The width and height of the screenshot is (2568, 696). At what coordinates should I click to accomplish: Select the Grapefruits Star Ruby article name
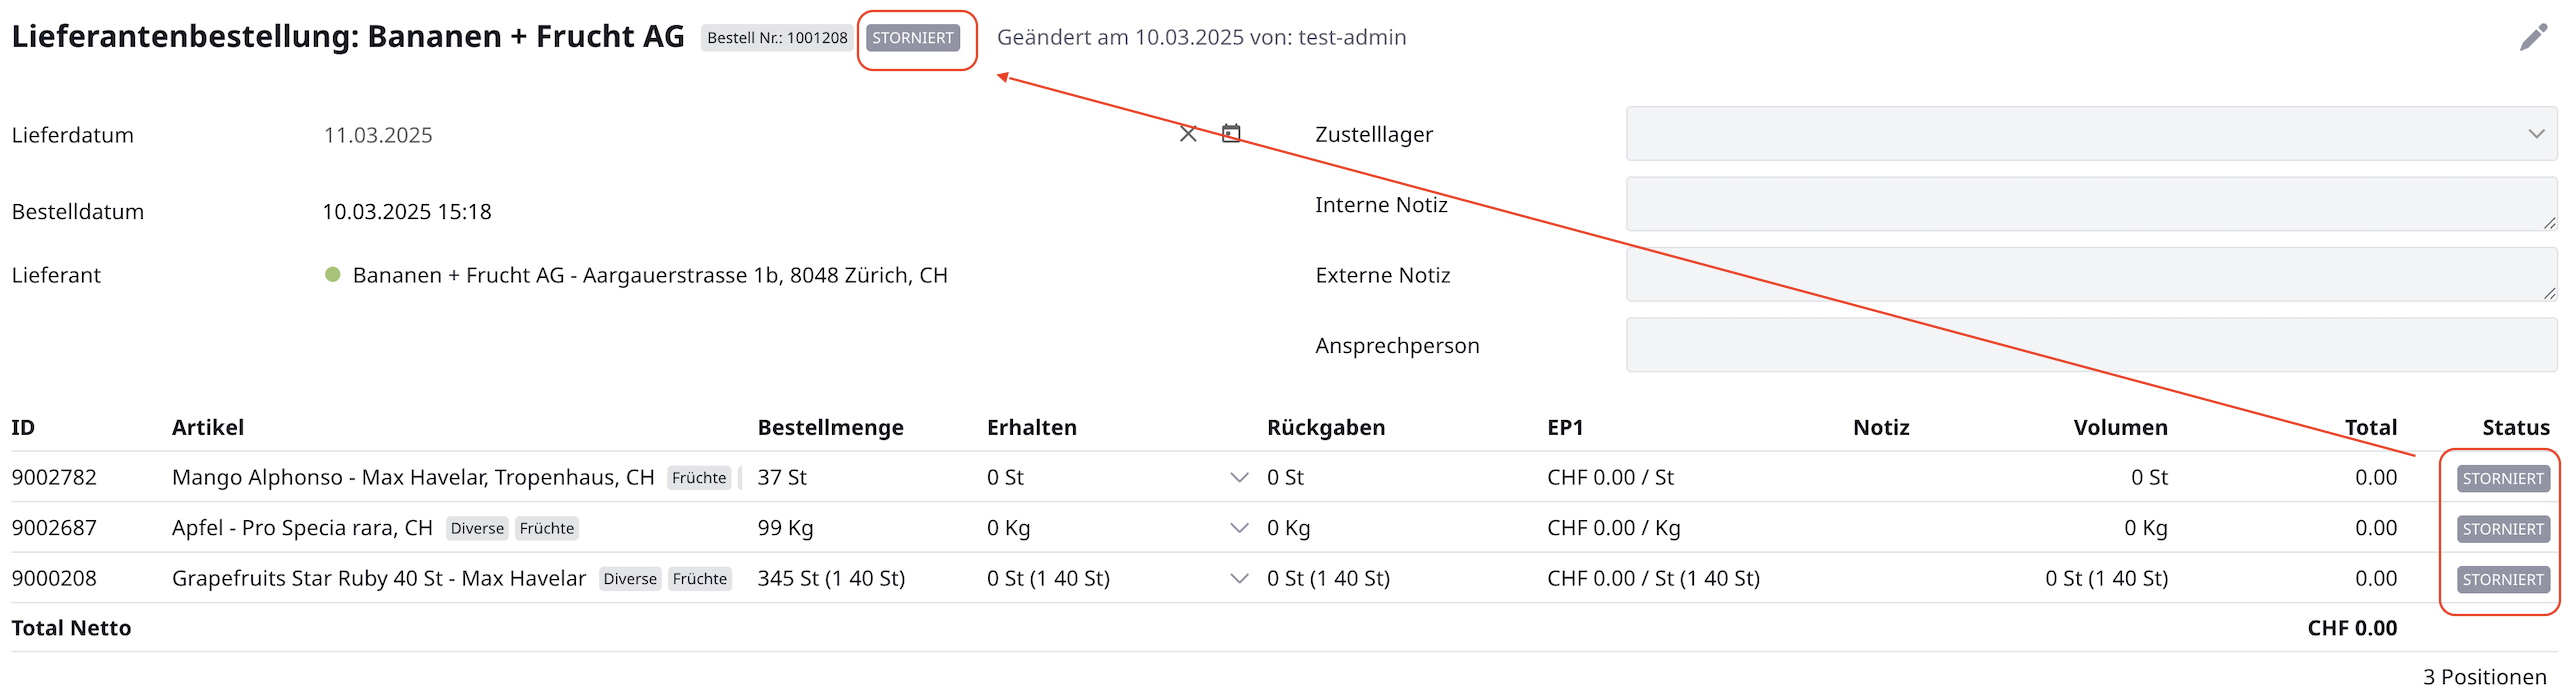[x=378, y=578]
